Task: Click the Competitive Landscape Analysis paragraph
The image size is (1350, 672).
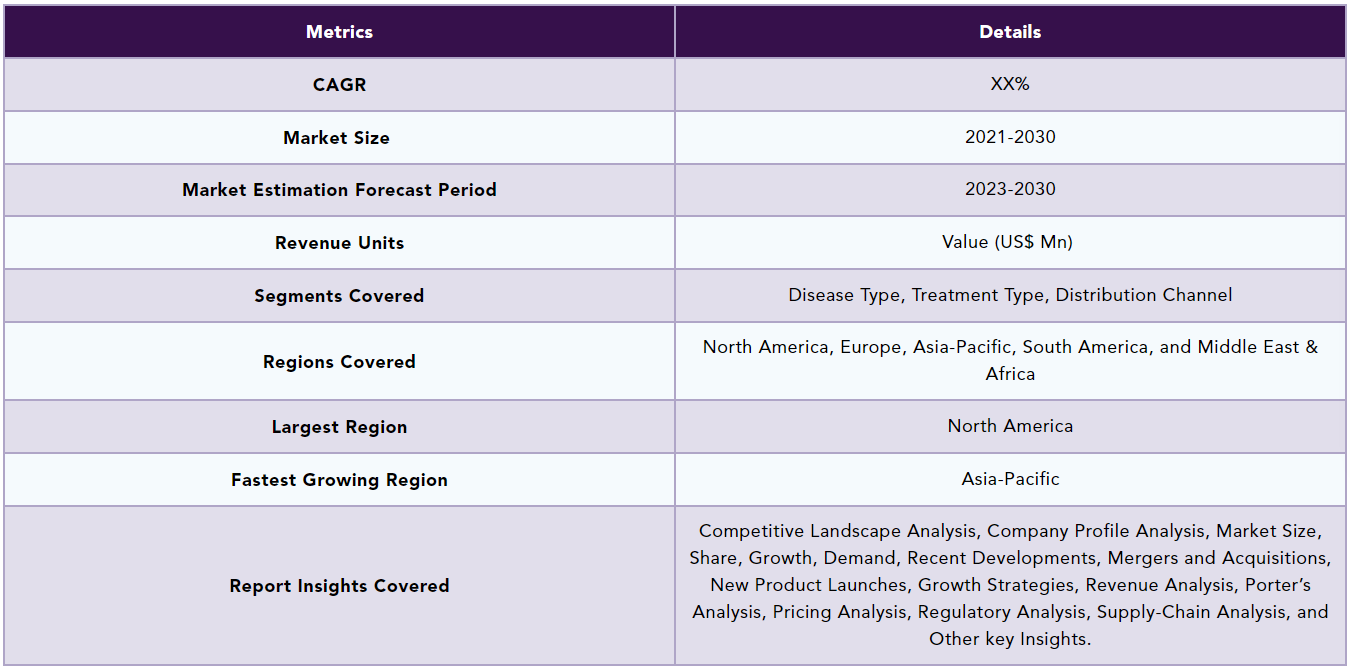Action: (x=1010, y=585)
